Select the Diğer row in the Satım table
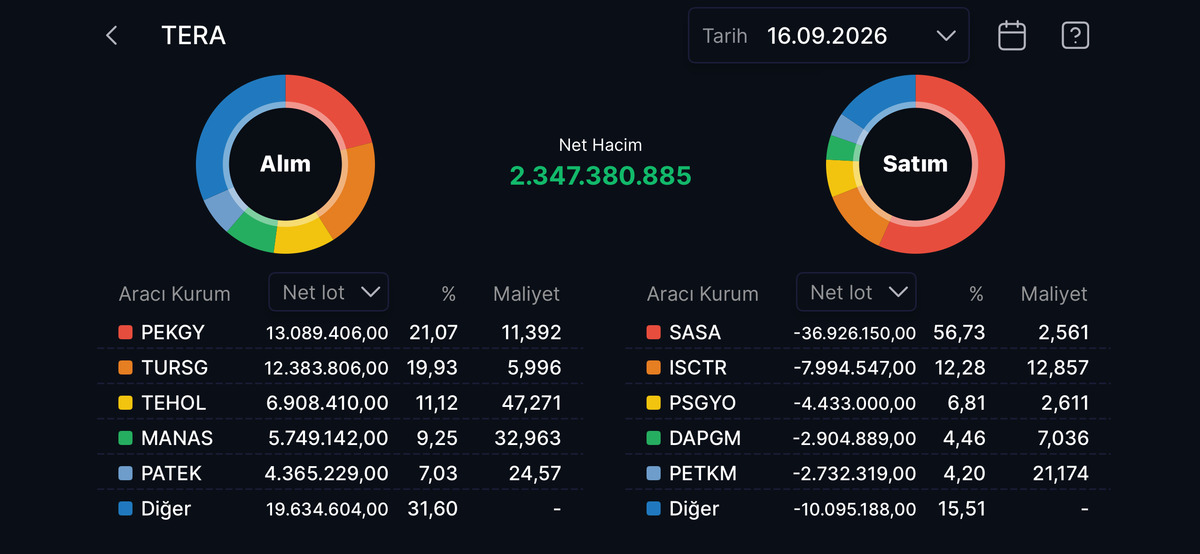 868,509
